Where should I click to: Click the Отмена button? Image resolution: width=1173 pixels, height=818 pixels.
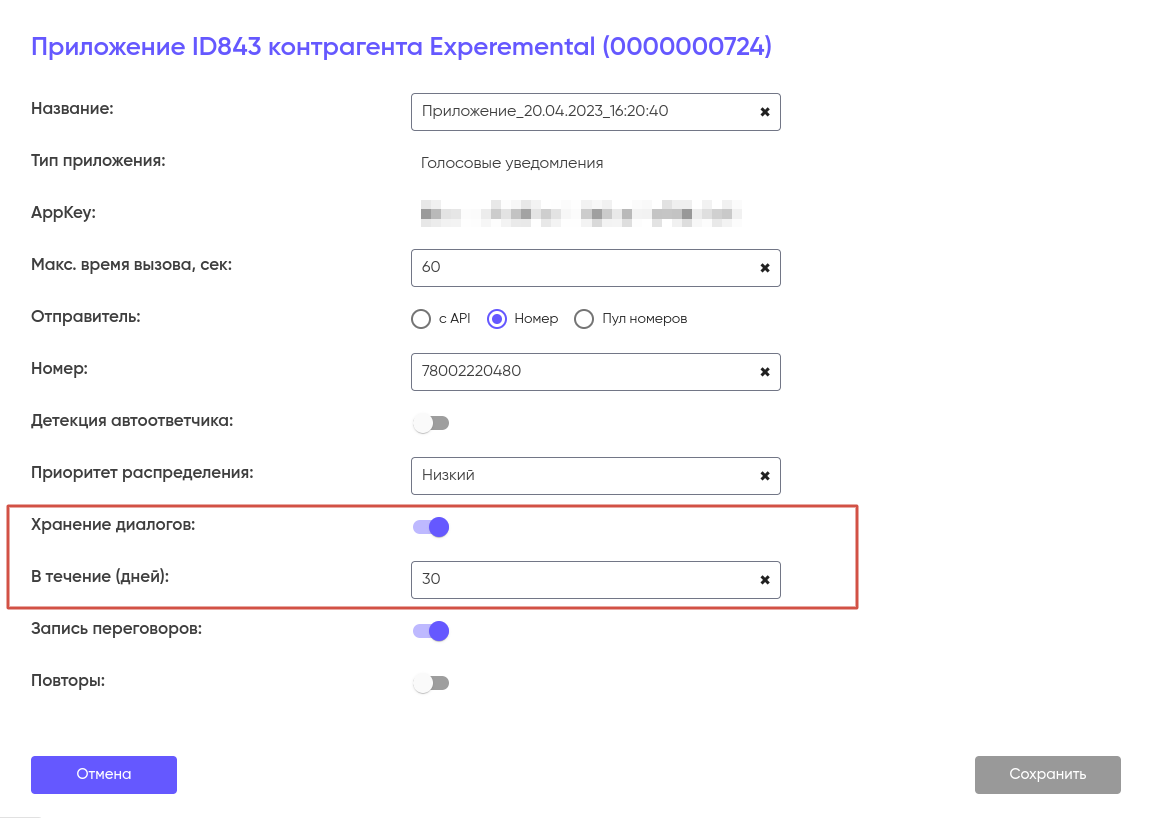coord(104,775)
